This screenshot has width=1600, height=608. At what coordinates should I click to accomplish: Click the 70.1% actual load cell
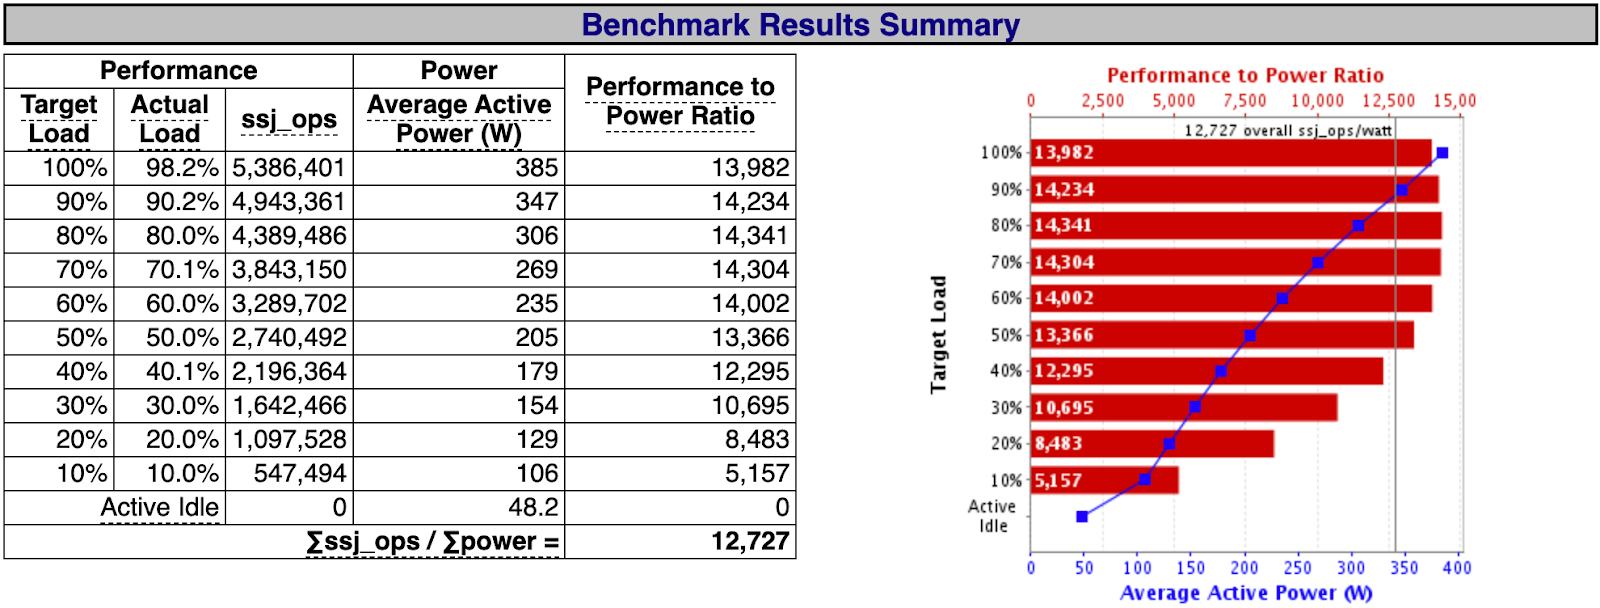(170, 270)
